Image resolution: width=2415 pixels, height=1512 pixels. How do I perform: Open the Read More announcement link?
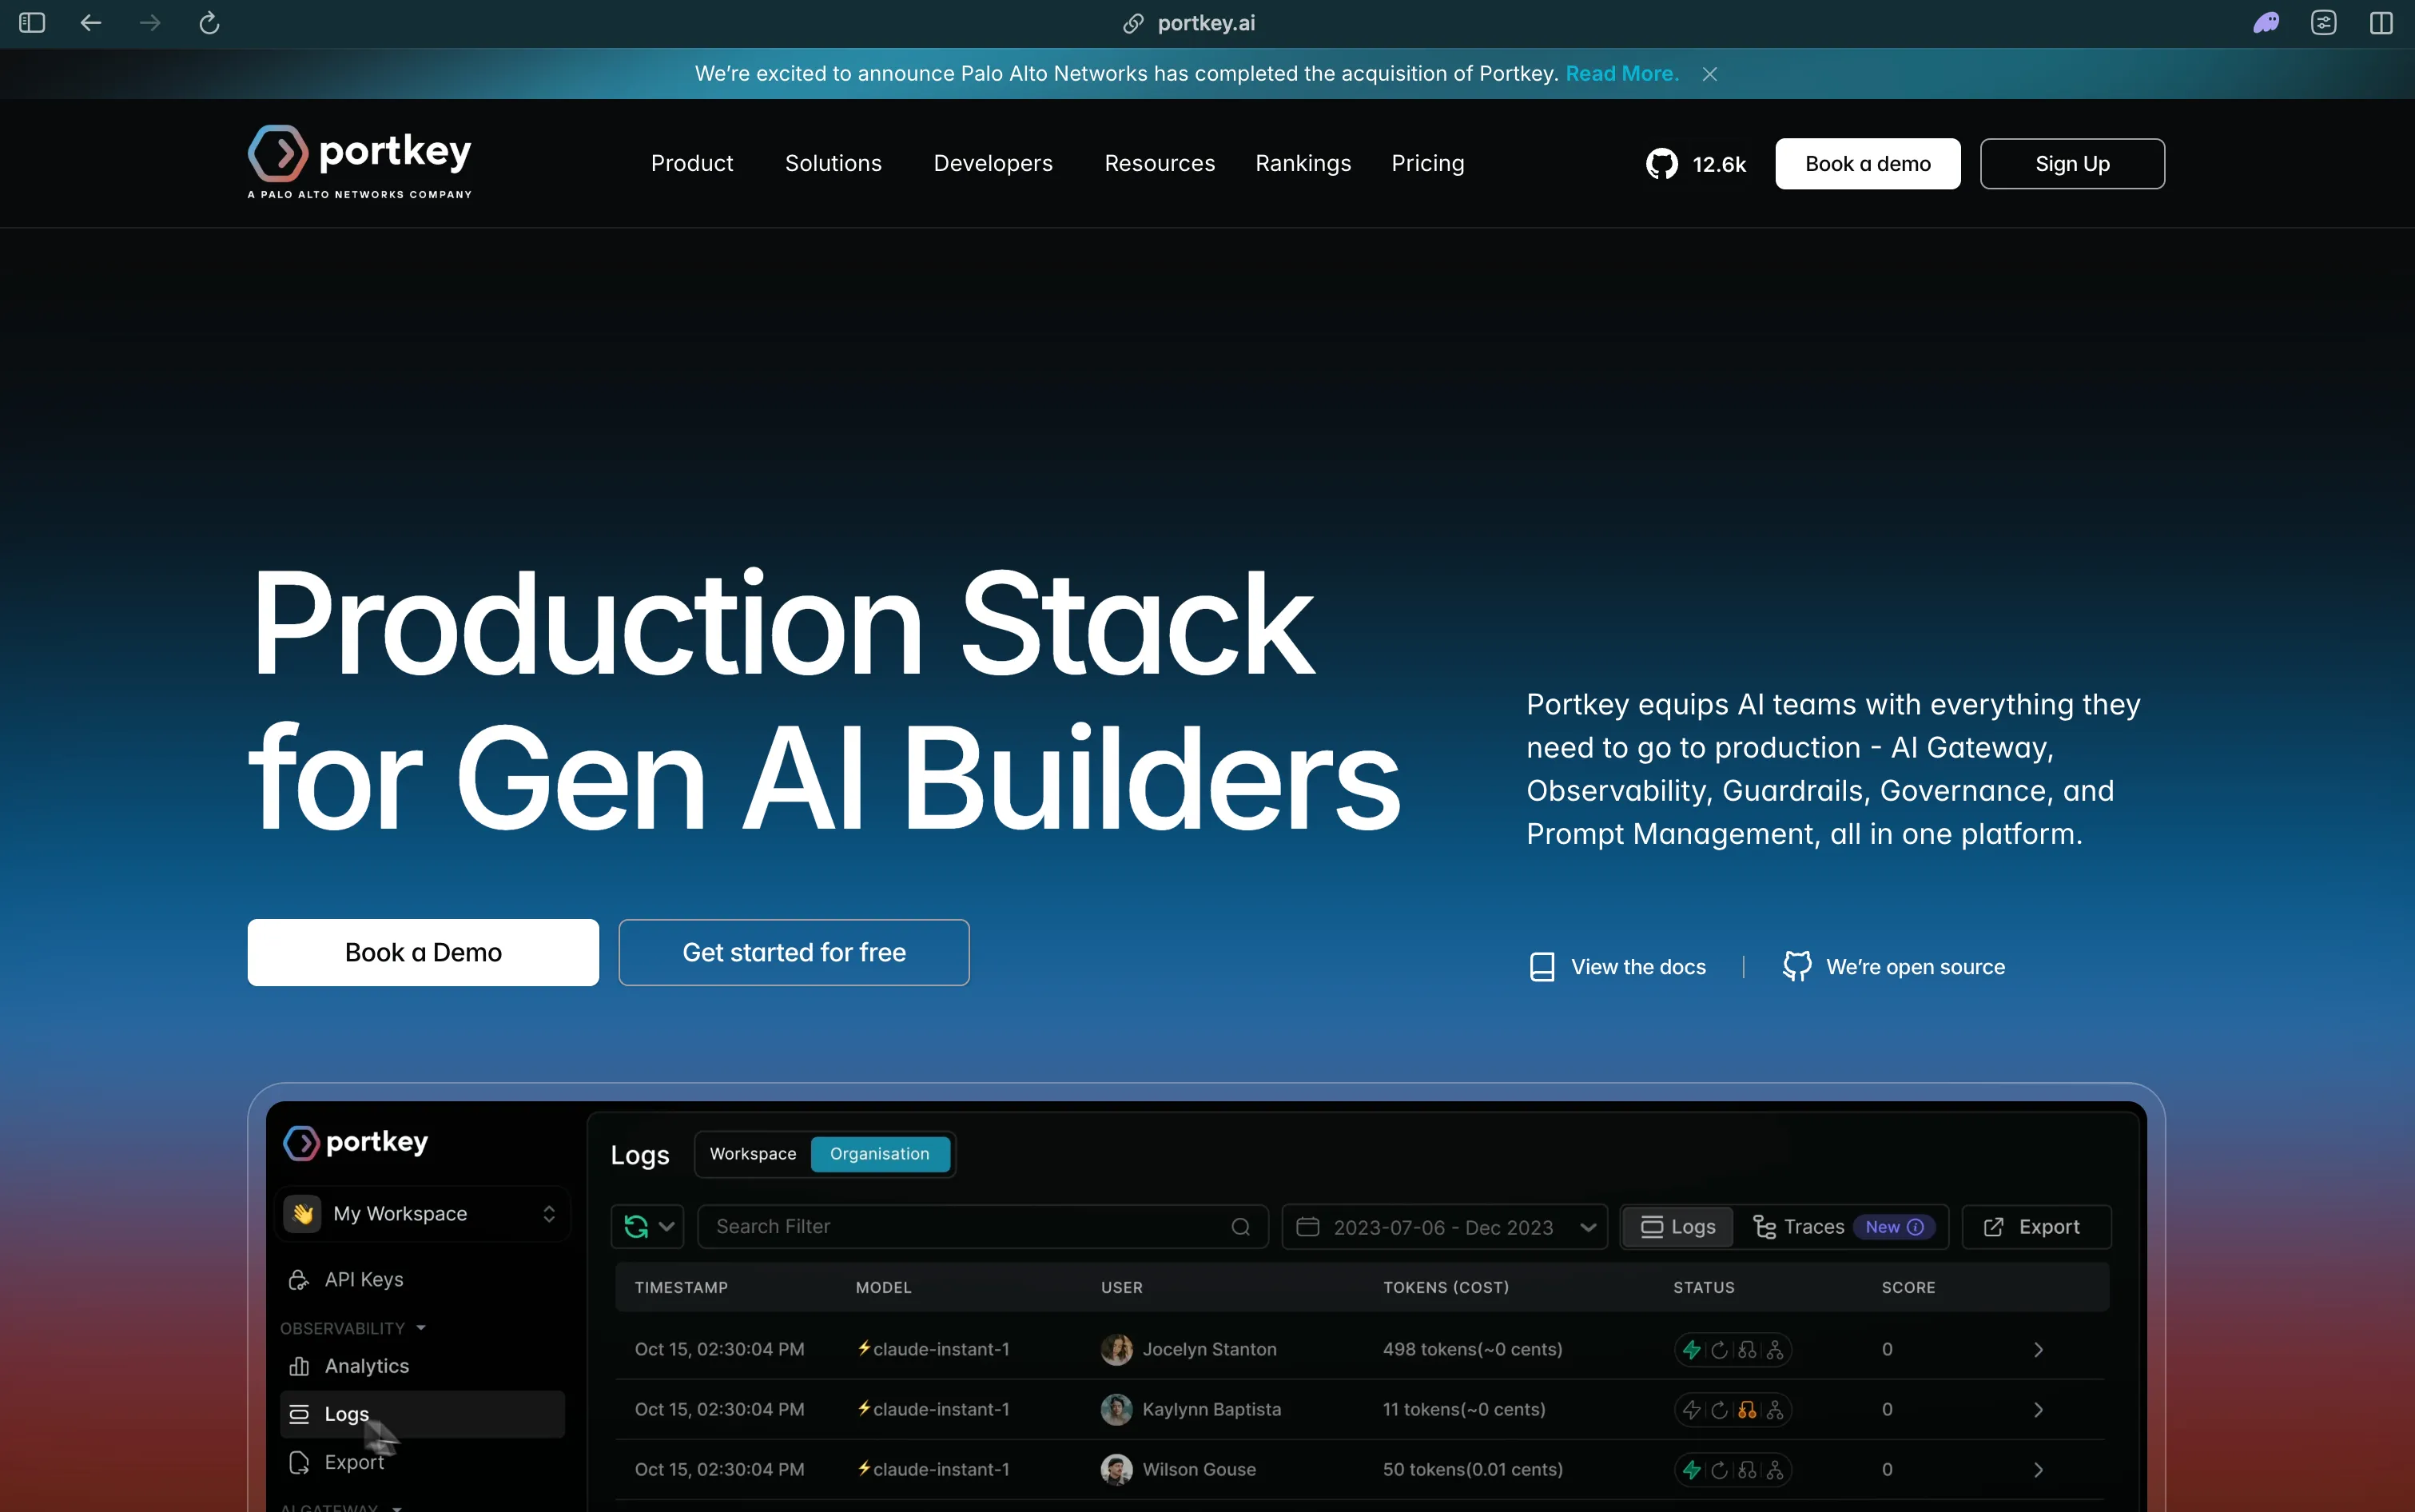coord(1622,74)
